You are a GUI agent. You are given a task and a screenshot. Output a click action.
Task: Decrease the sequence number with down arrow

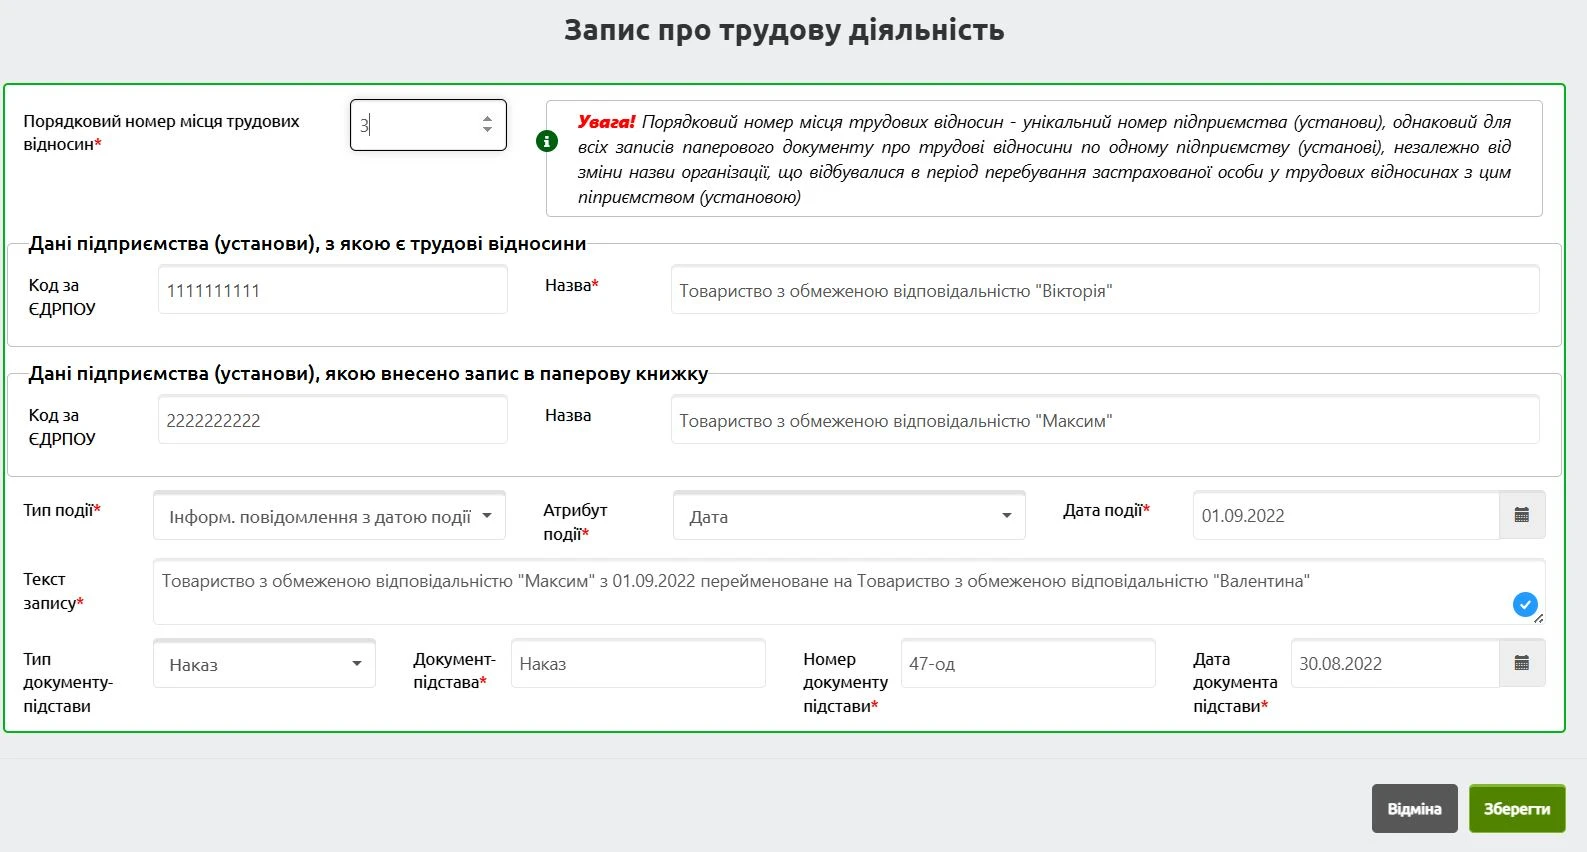487,131
